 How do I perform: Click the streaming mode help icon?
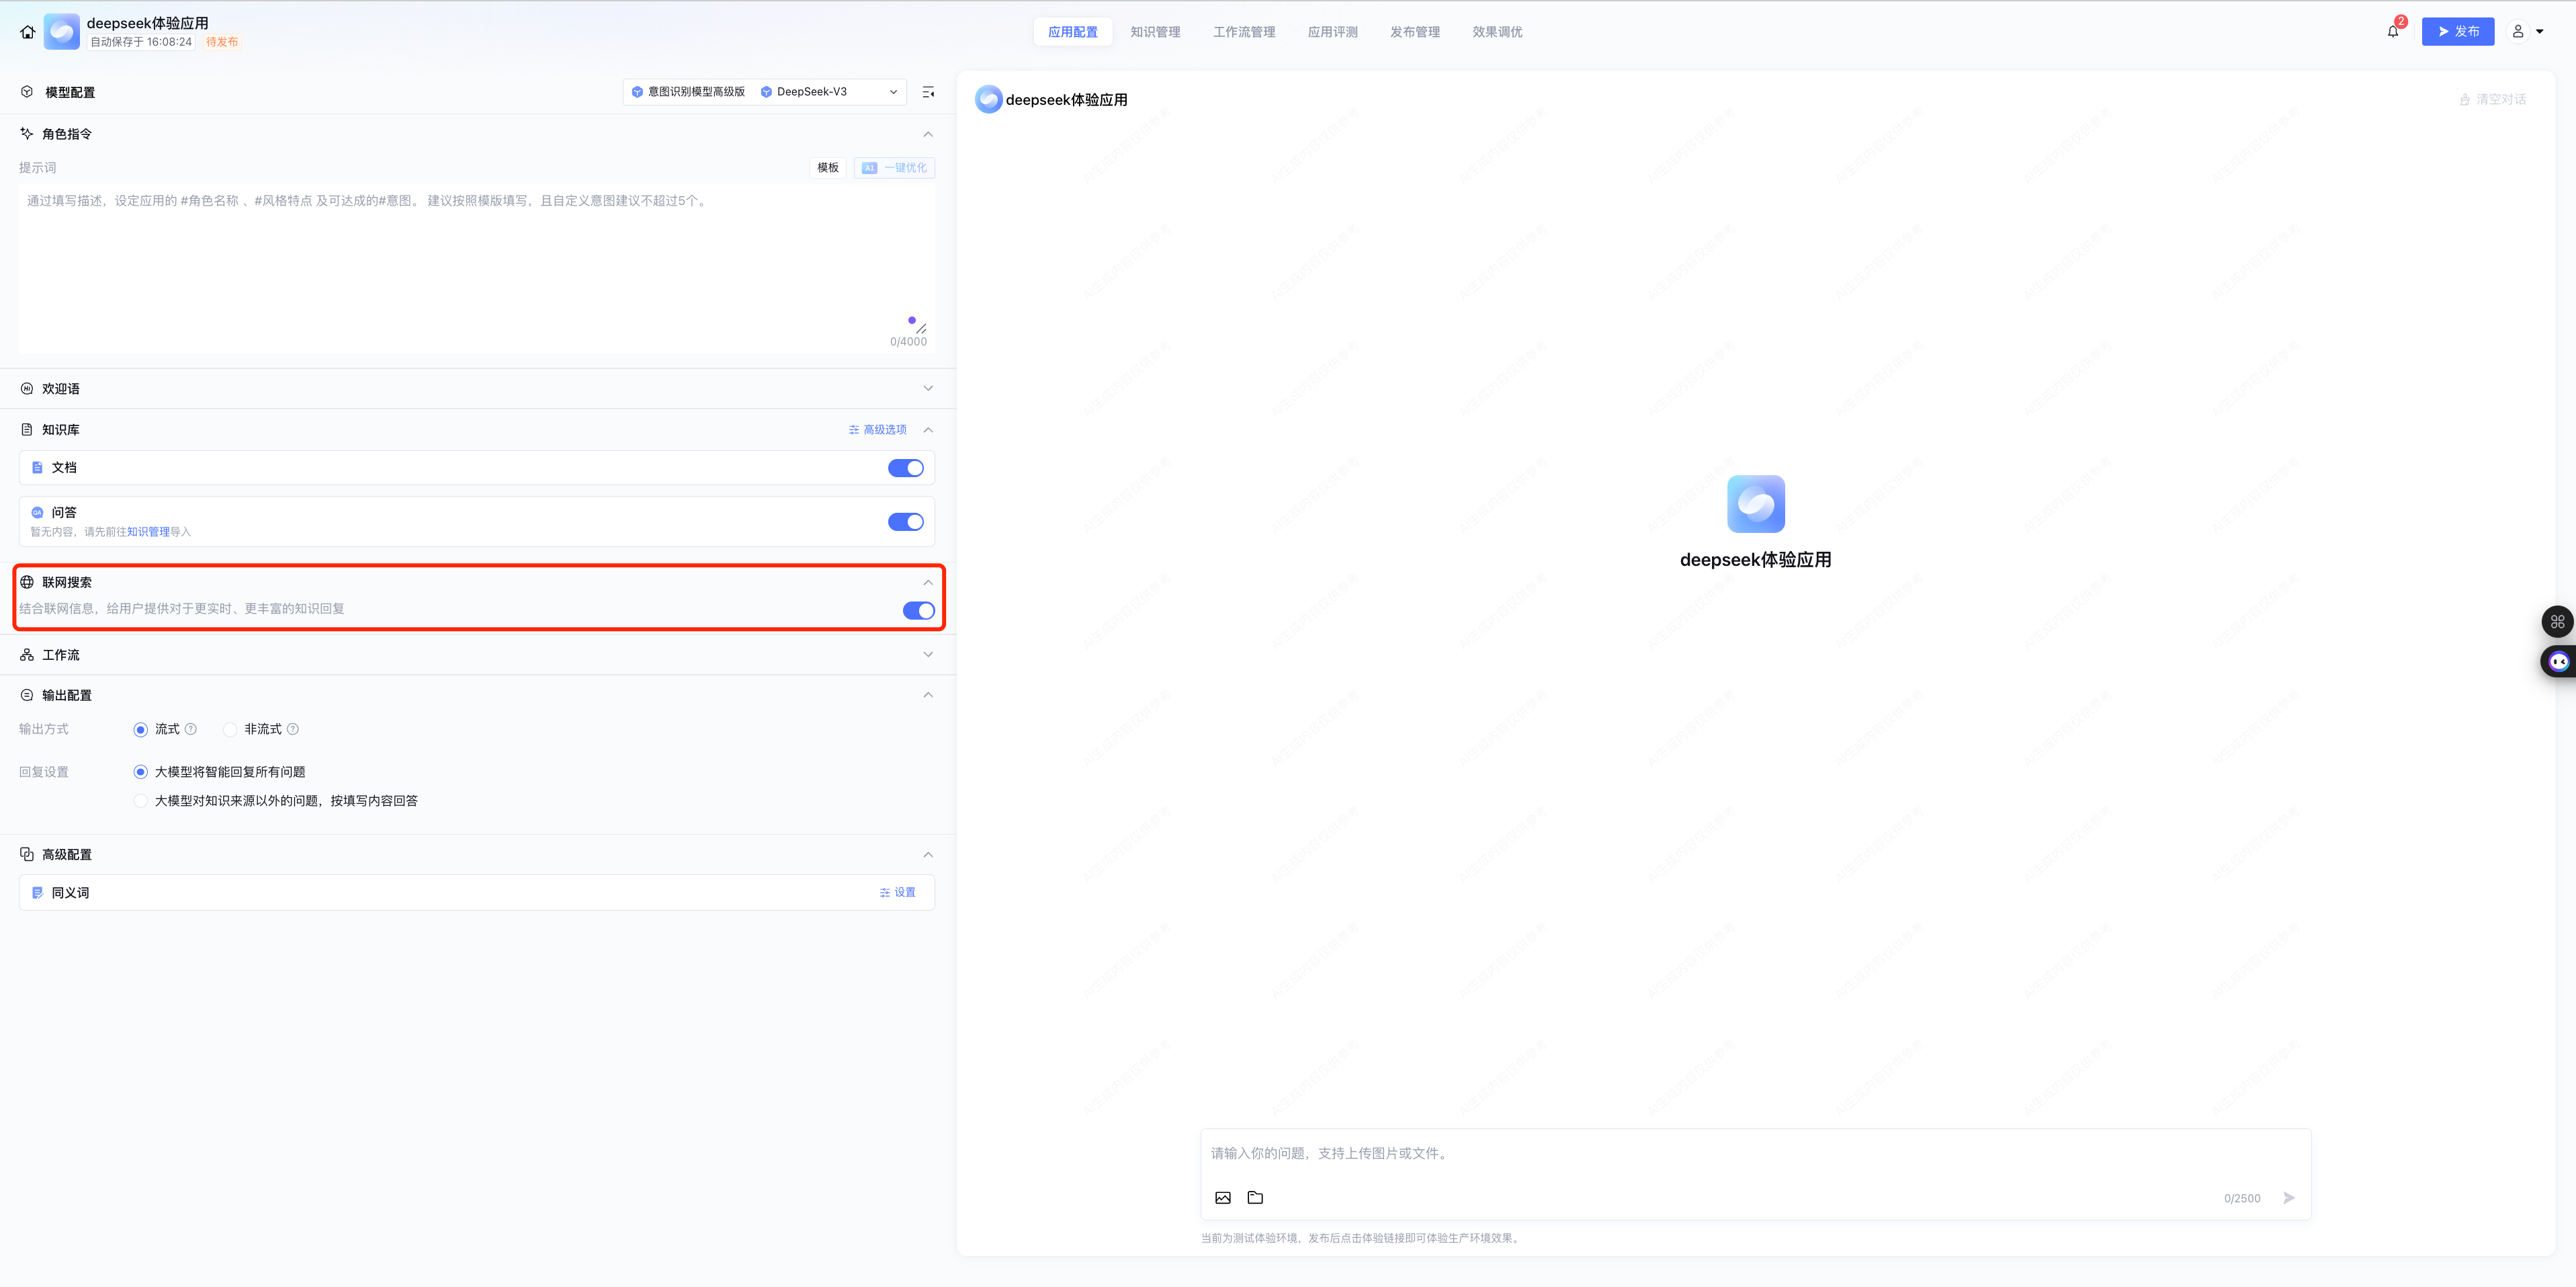pyautogui.click(x=191, y=729)
